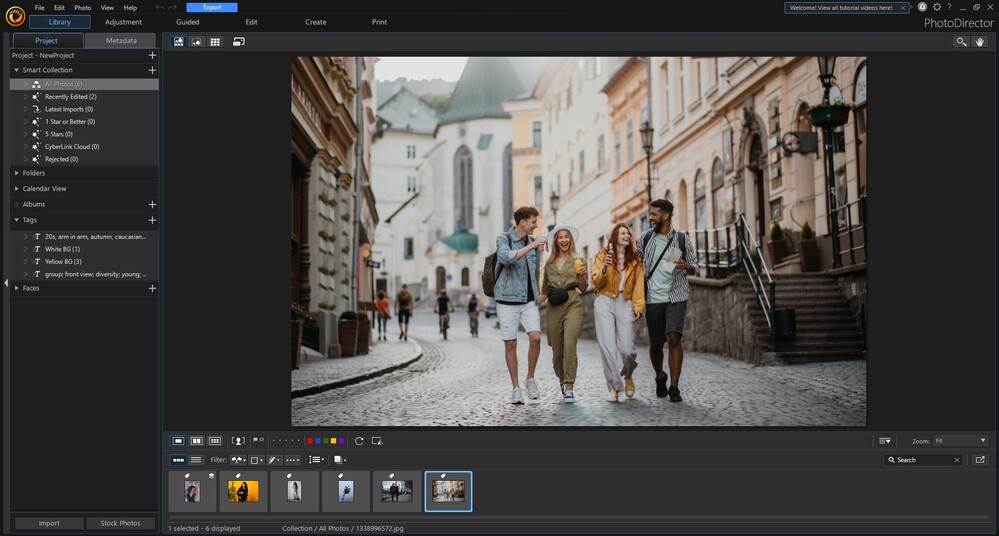The height and width of the screenshot is (536, 999).
Task: Open the Metadata tab
Action: pos(121,41)
